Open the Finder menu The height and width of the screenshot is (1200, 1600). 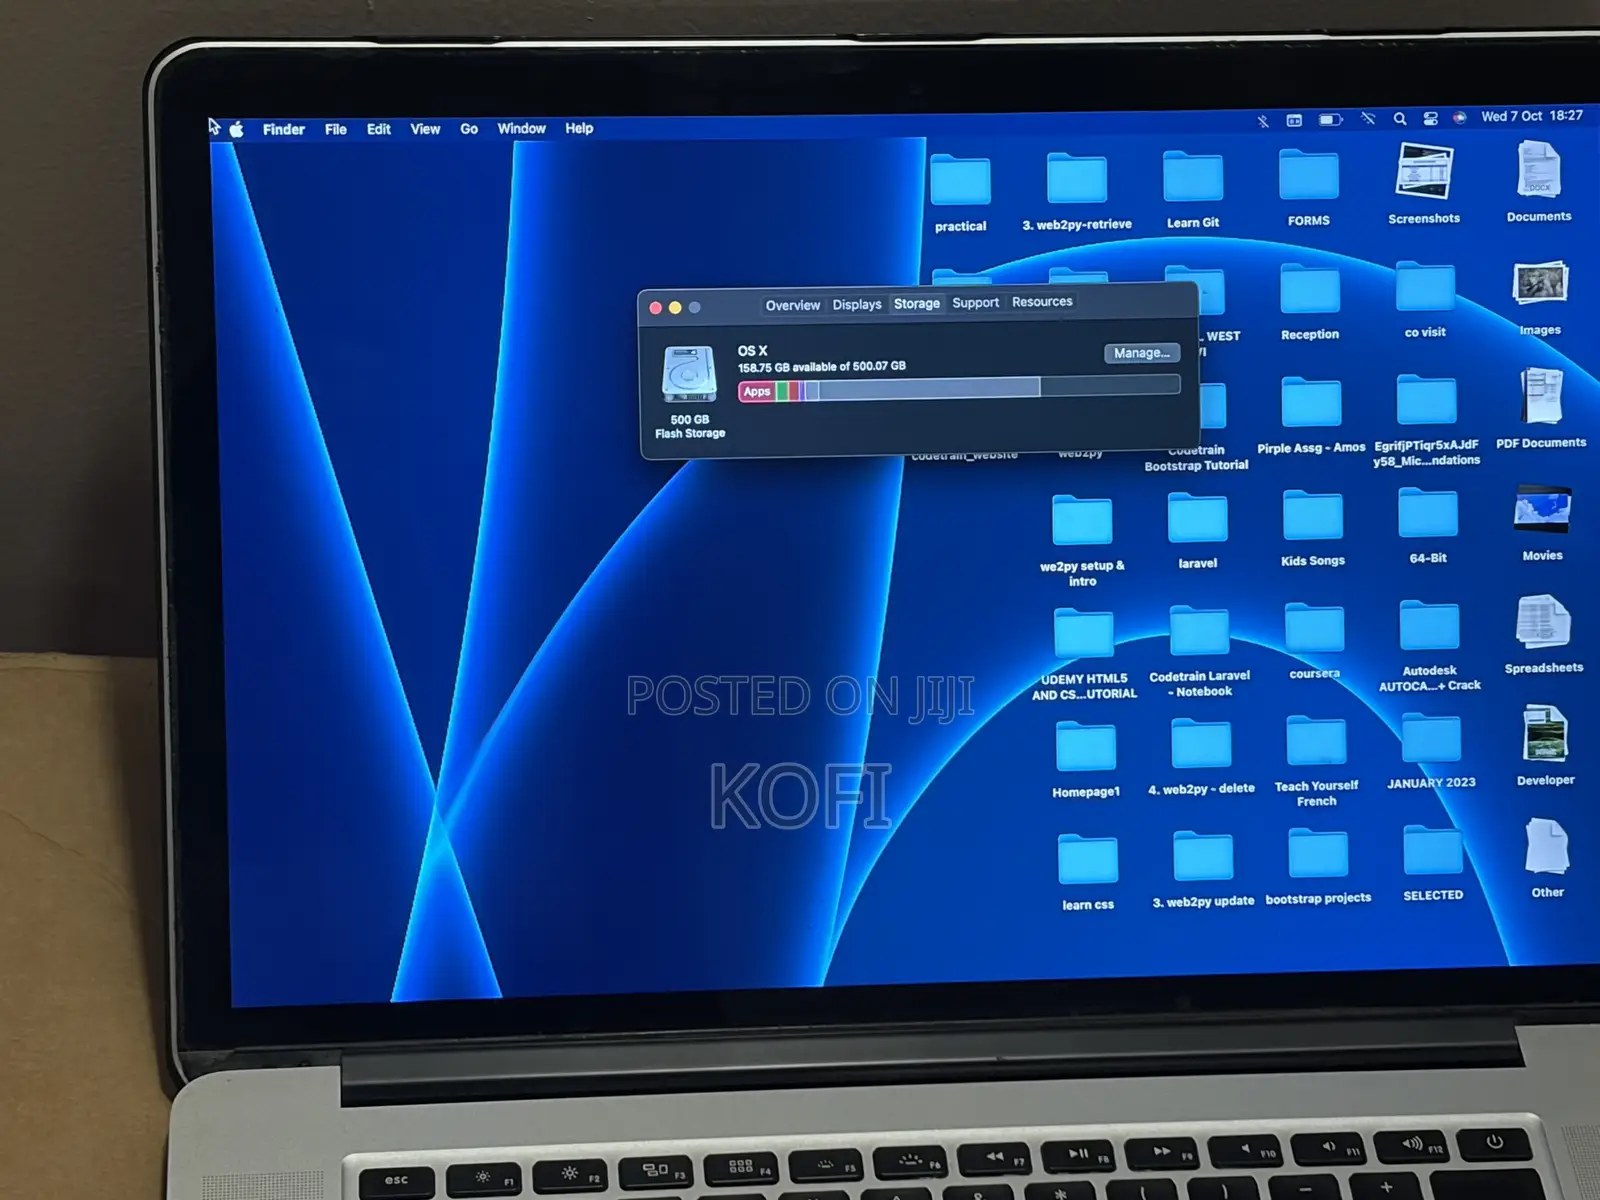(284, 129)
